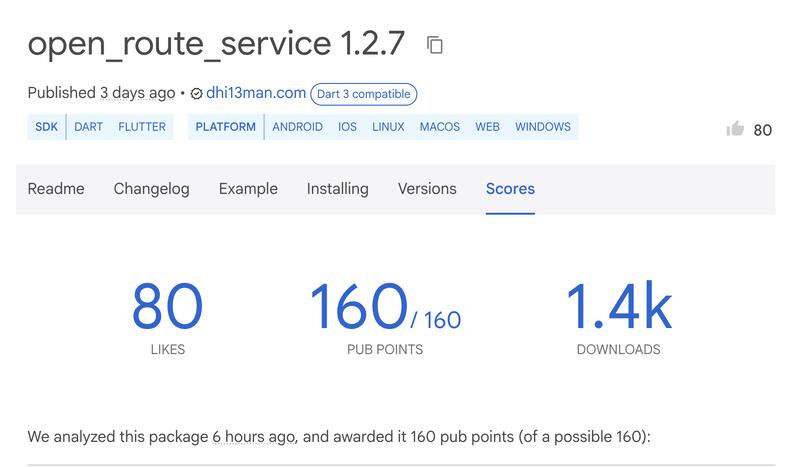Screen dimensions: 800x467
Task: Select the DART SDK tag
Action: click(x=88, y=127)
